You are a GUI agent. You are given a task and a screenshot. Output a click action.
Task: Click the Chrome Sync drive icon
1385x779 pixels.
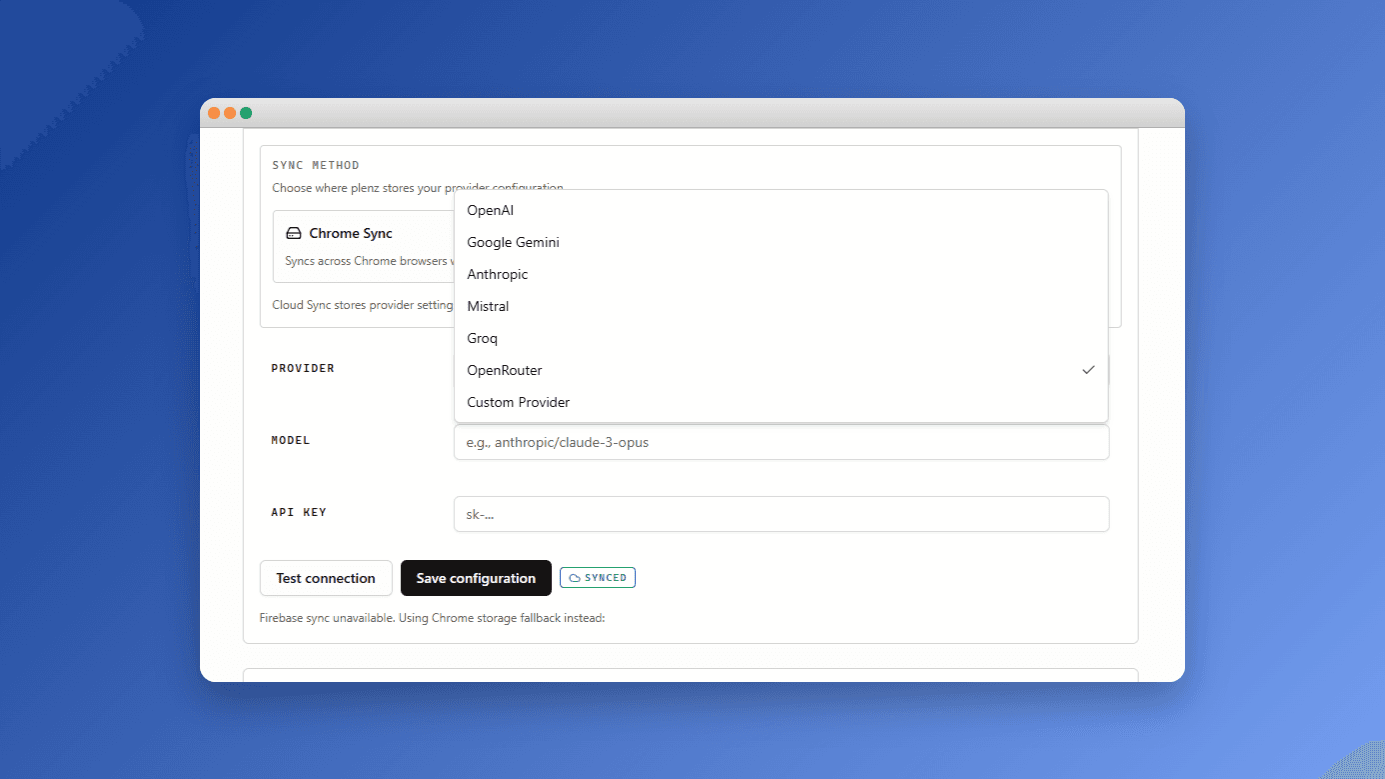(293, 233)
